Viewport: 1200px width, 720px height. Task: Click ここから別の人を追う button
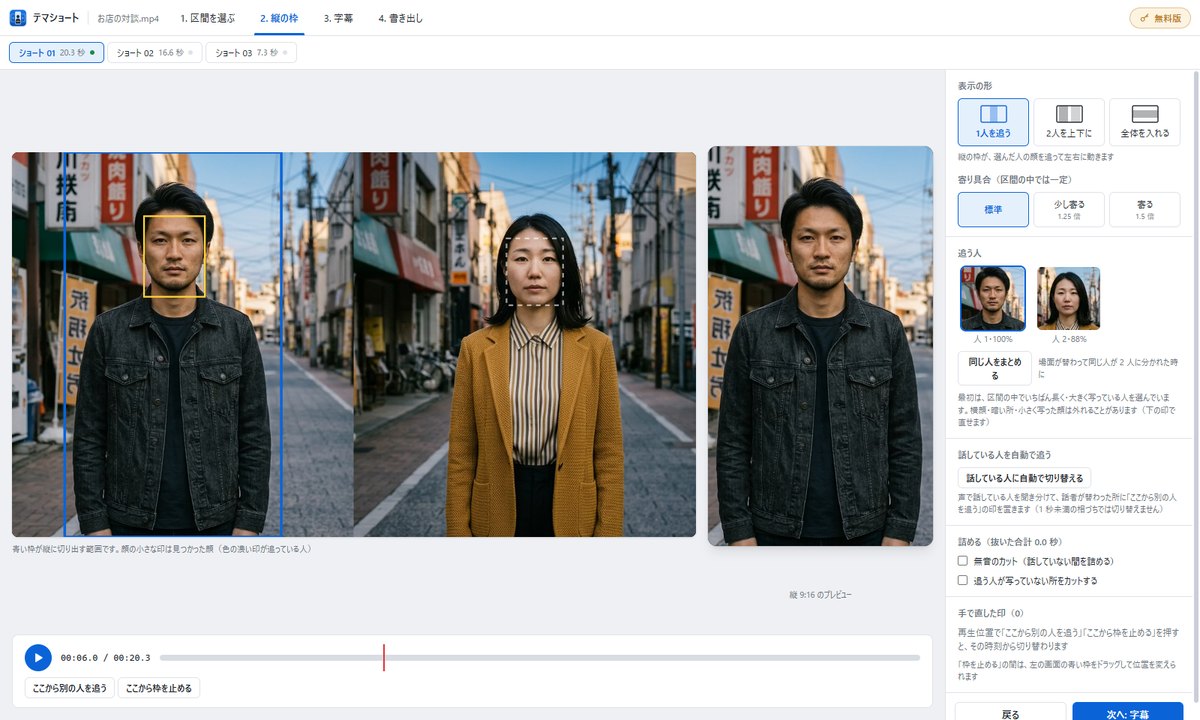click(x=70, y=688)
